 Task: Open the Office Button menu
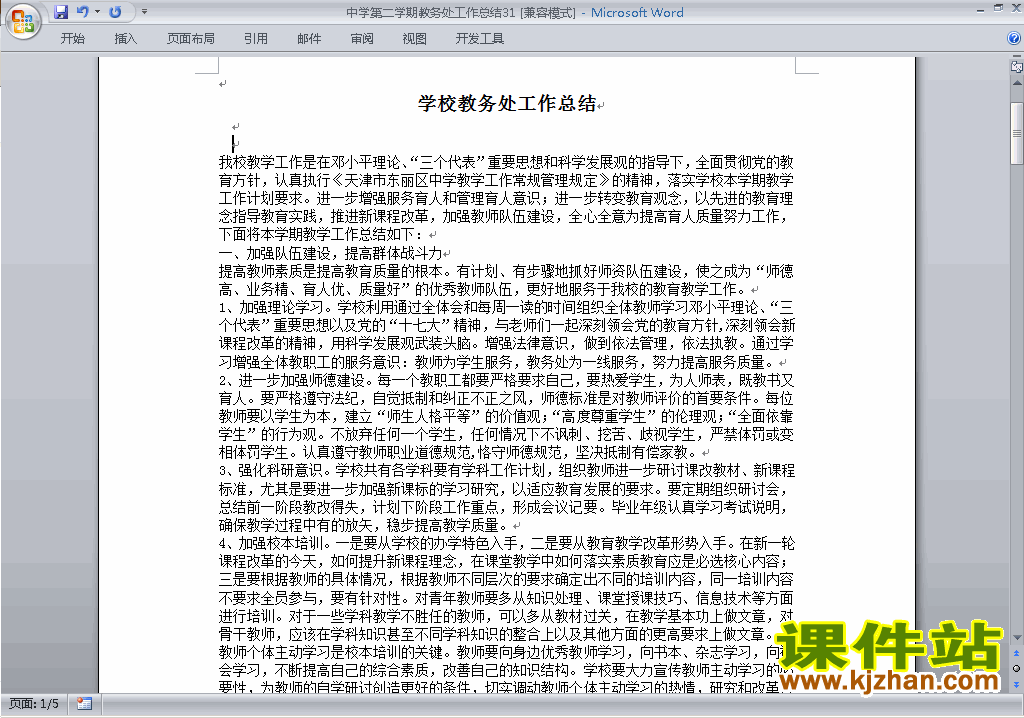pos(23,21)
